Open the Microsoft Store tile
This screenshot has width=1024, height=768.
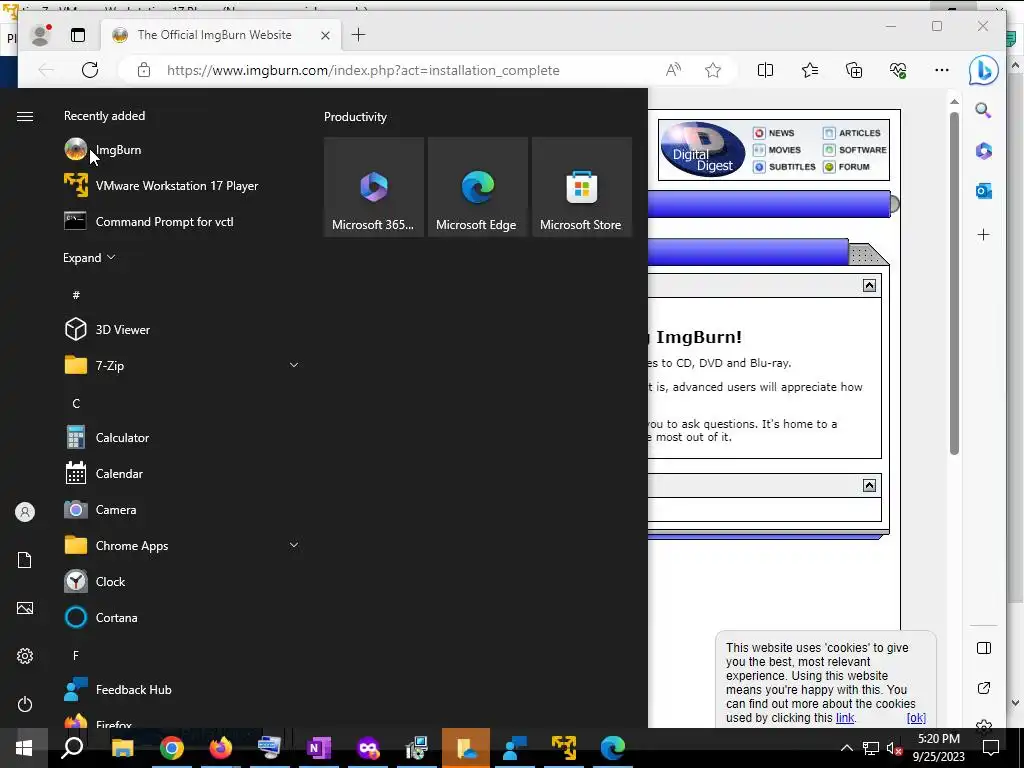[x=581, y=187]
